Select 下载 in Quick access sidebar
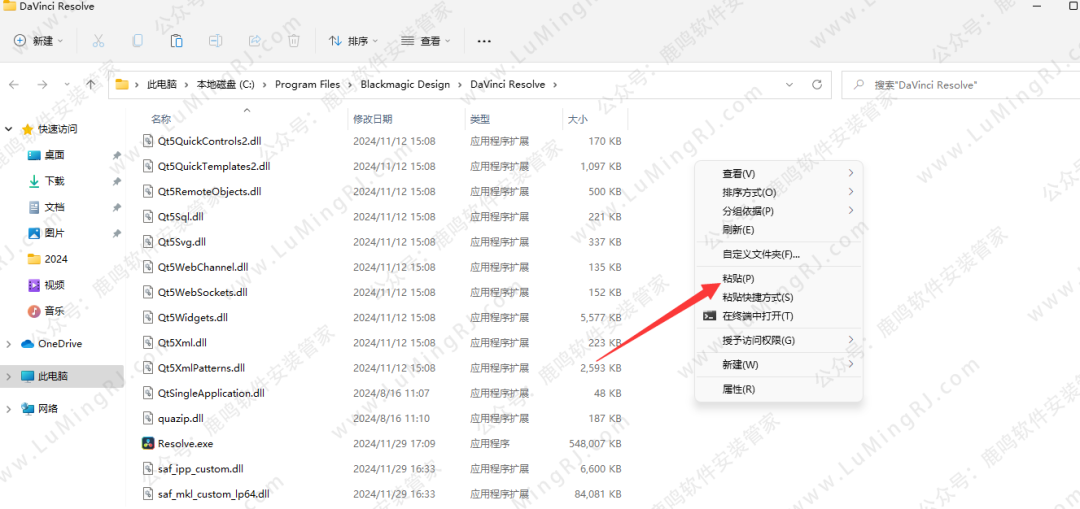The height and width of the screenshot is (509, 1080). coord(54,181)
